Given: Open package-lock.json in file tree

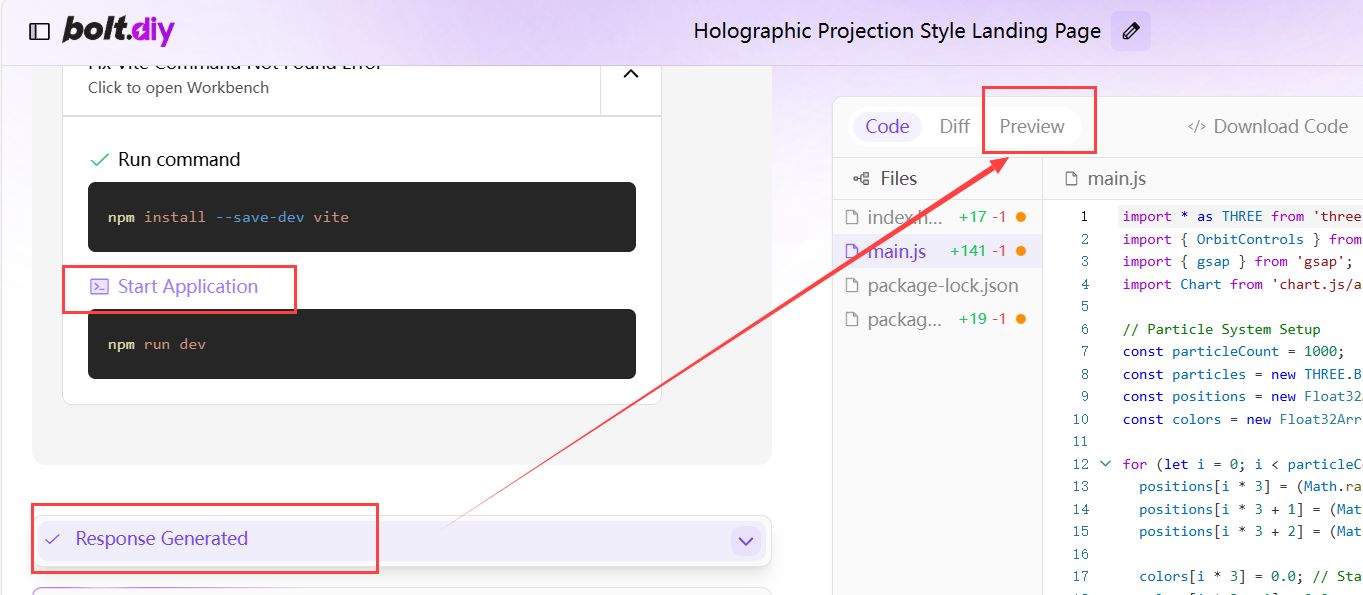Looking at the screenshot, I should point(942,286).
